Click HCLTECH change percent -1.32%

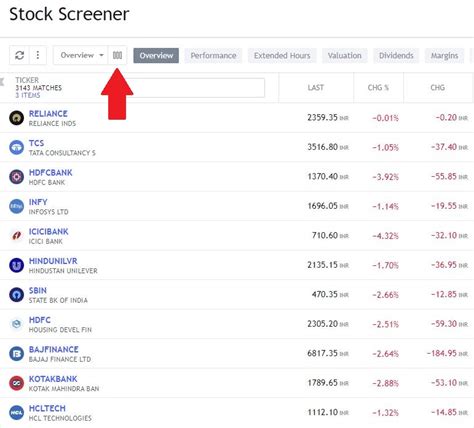385,413
